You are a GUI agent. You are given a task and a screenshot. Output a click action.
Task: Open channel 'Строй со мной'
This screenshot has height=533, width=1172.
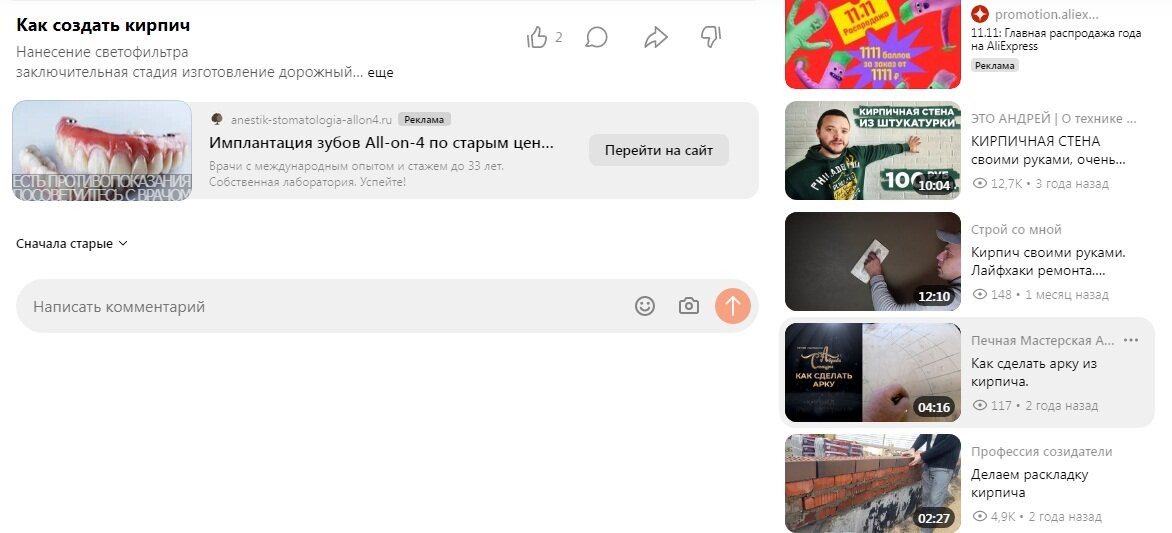(1016, 229)
